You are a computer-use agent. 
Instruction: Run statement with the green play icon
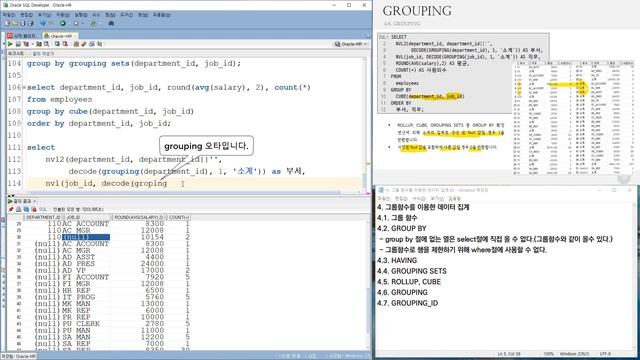[x=10, y=44]
